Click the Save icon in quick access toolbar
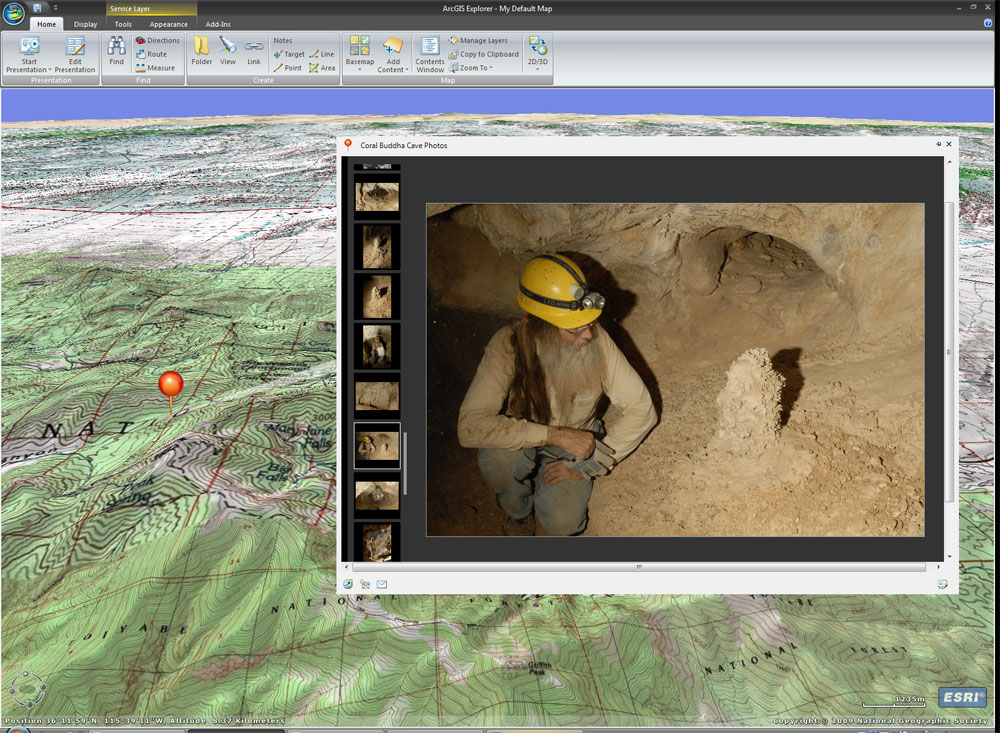Screen dimensions: 1000x733 (37, 8)
